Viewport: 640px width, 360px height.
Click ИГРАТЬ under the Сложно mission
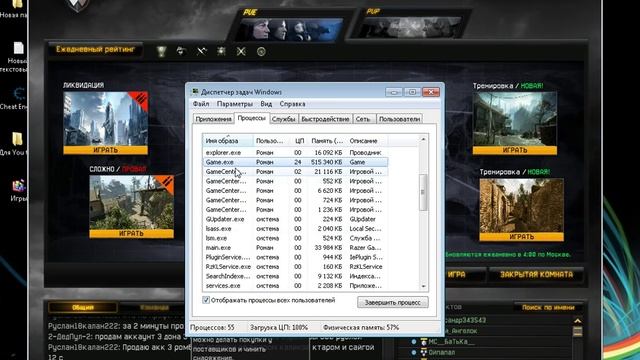131,234
